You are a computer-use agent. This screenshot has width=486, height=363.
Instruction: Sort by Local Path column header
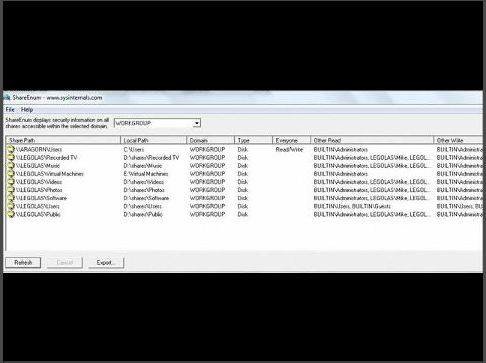(x=153, y=140)
